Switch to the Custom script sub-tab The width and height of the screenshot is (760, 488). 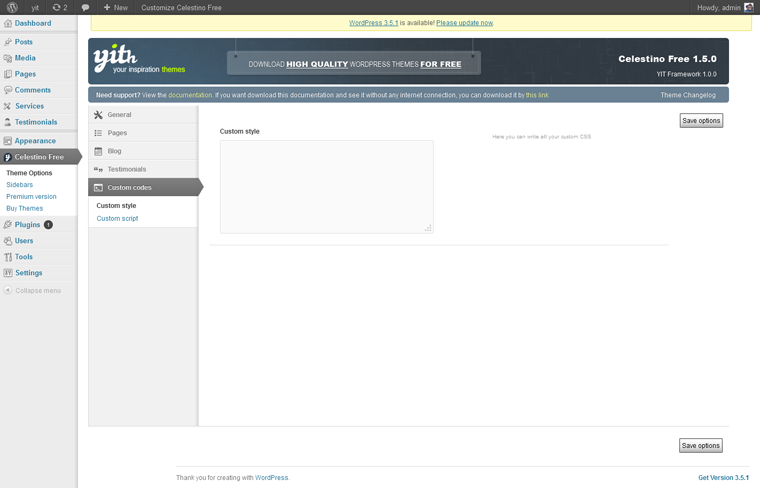click(117, 219)
